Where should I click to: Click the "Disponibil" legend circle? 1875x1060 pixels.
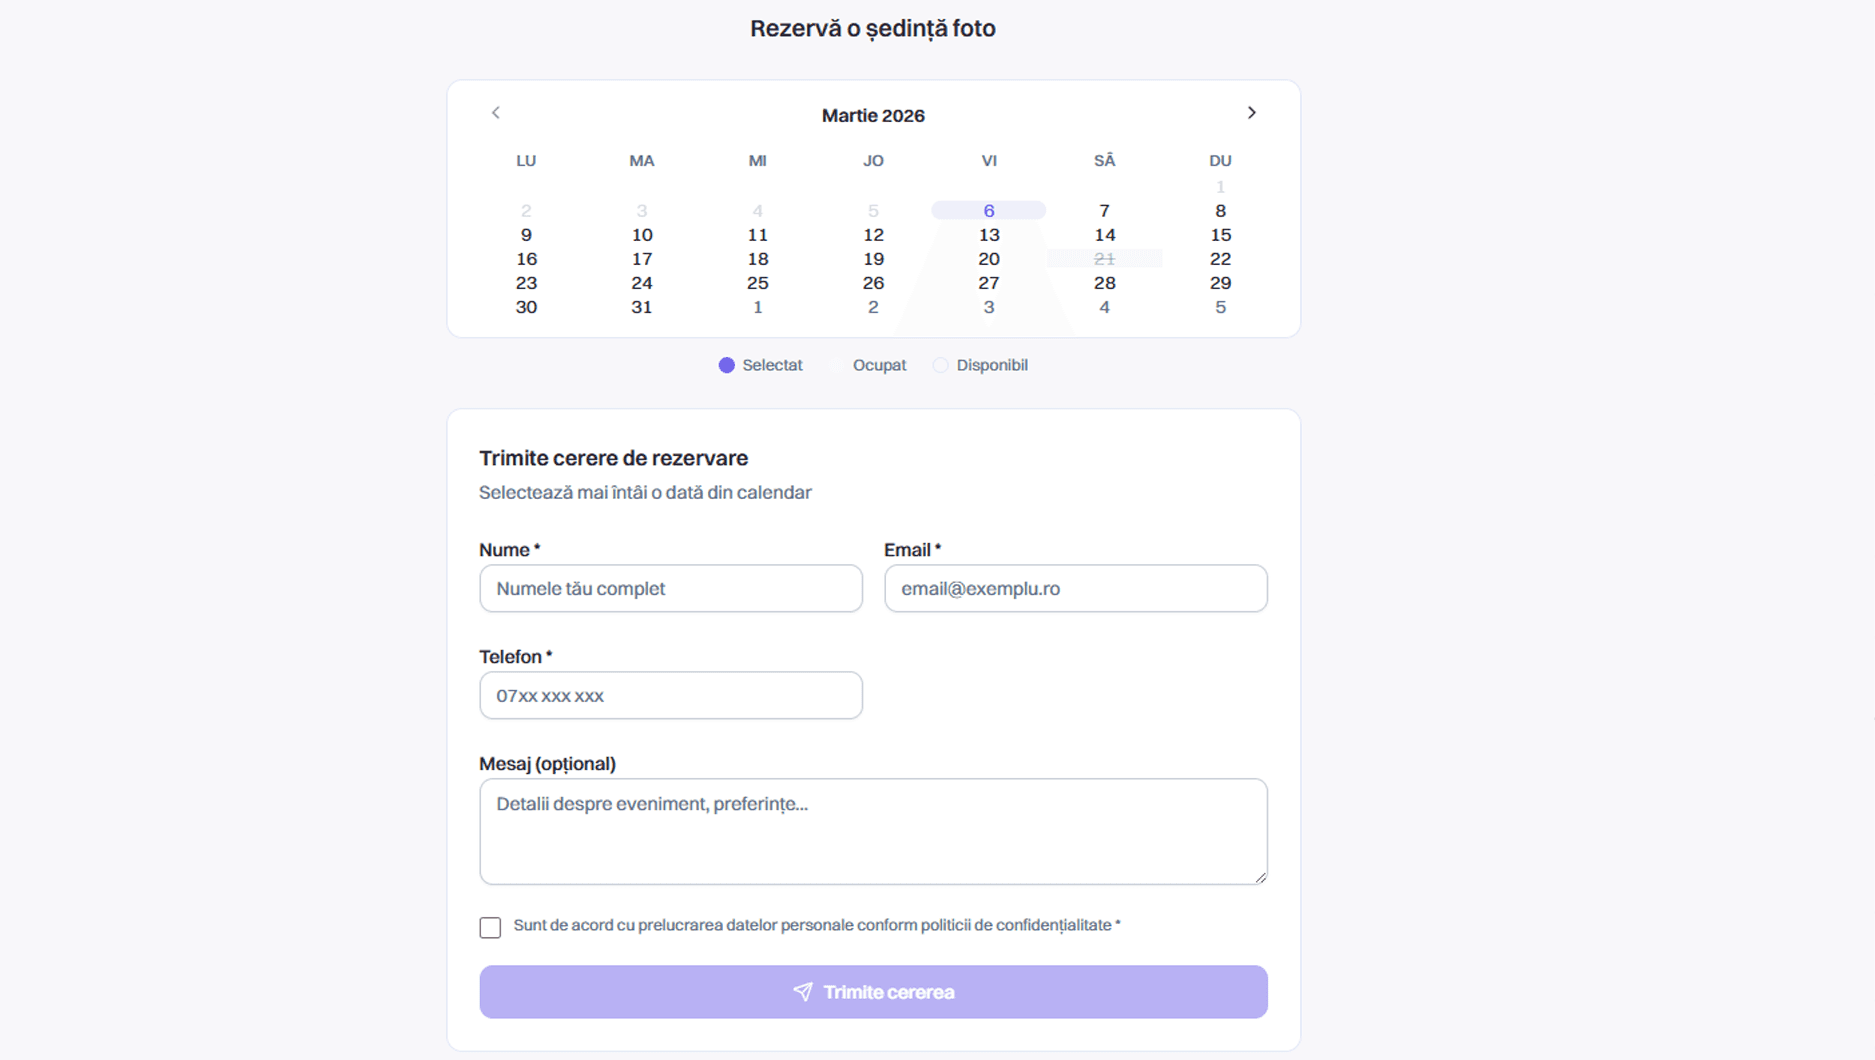click(940, 365)
